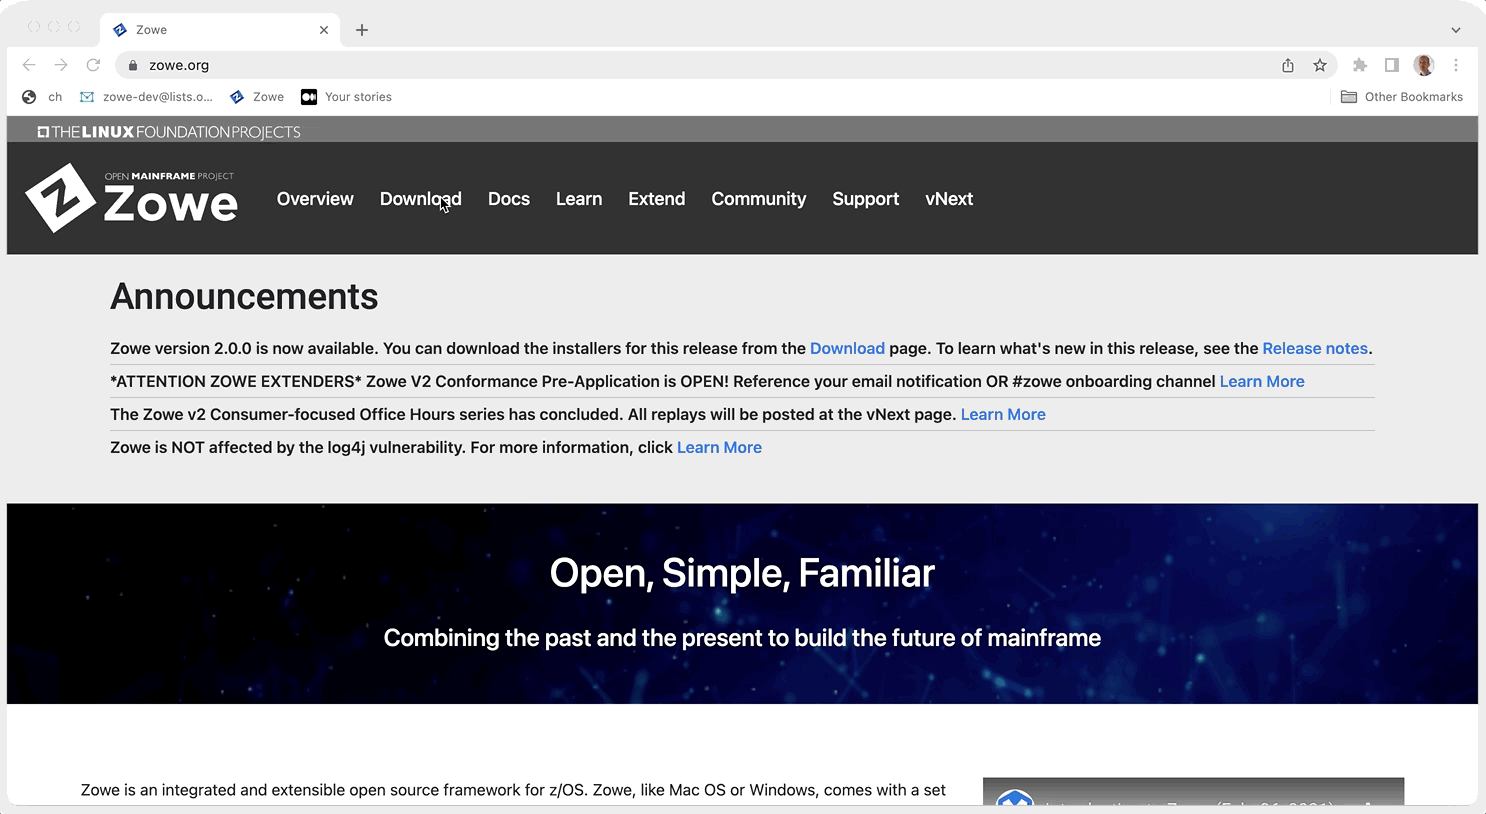Toggle the browser side panel icon
This screenshot has height=814, width=1486.
[1391, 65]
